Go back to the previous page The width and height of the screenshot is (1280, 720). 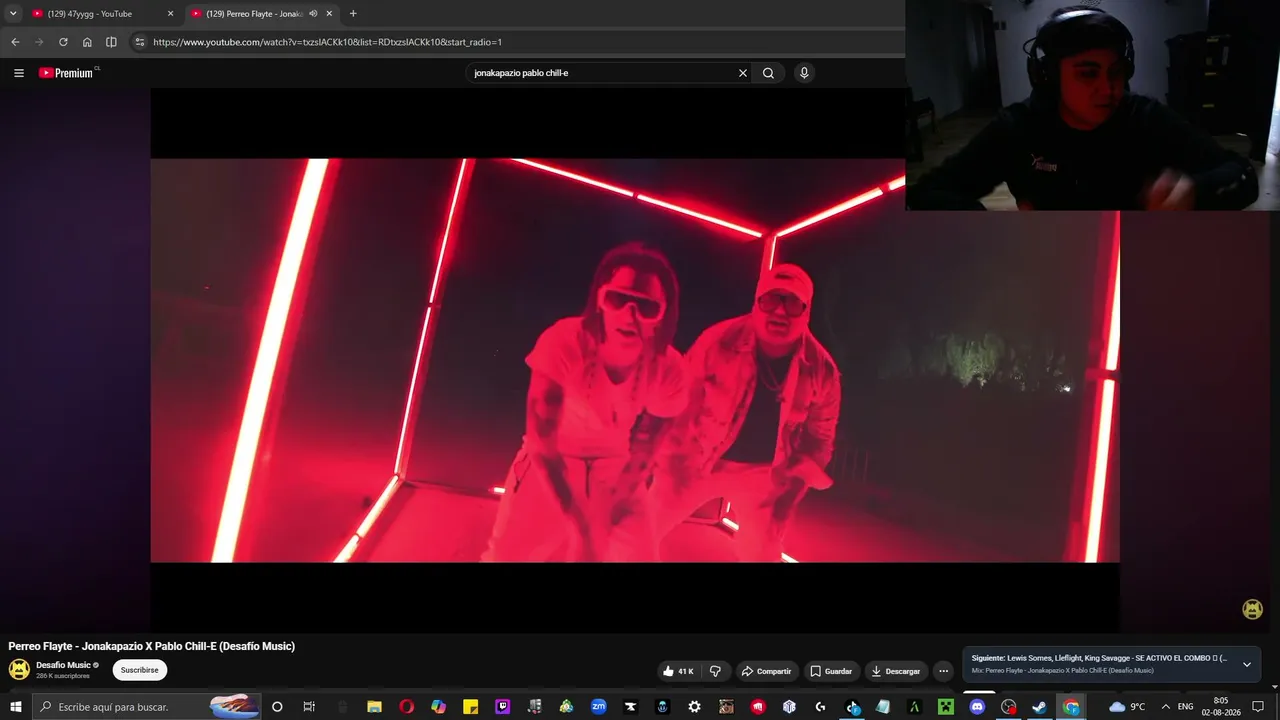(15, 42)
